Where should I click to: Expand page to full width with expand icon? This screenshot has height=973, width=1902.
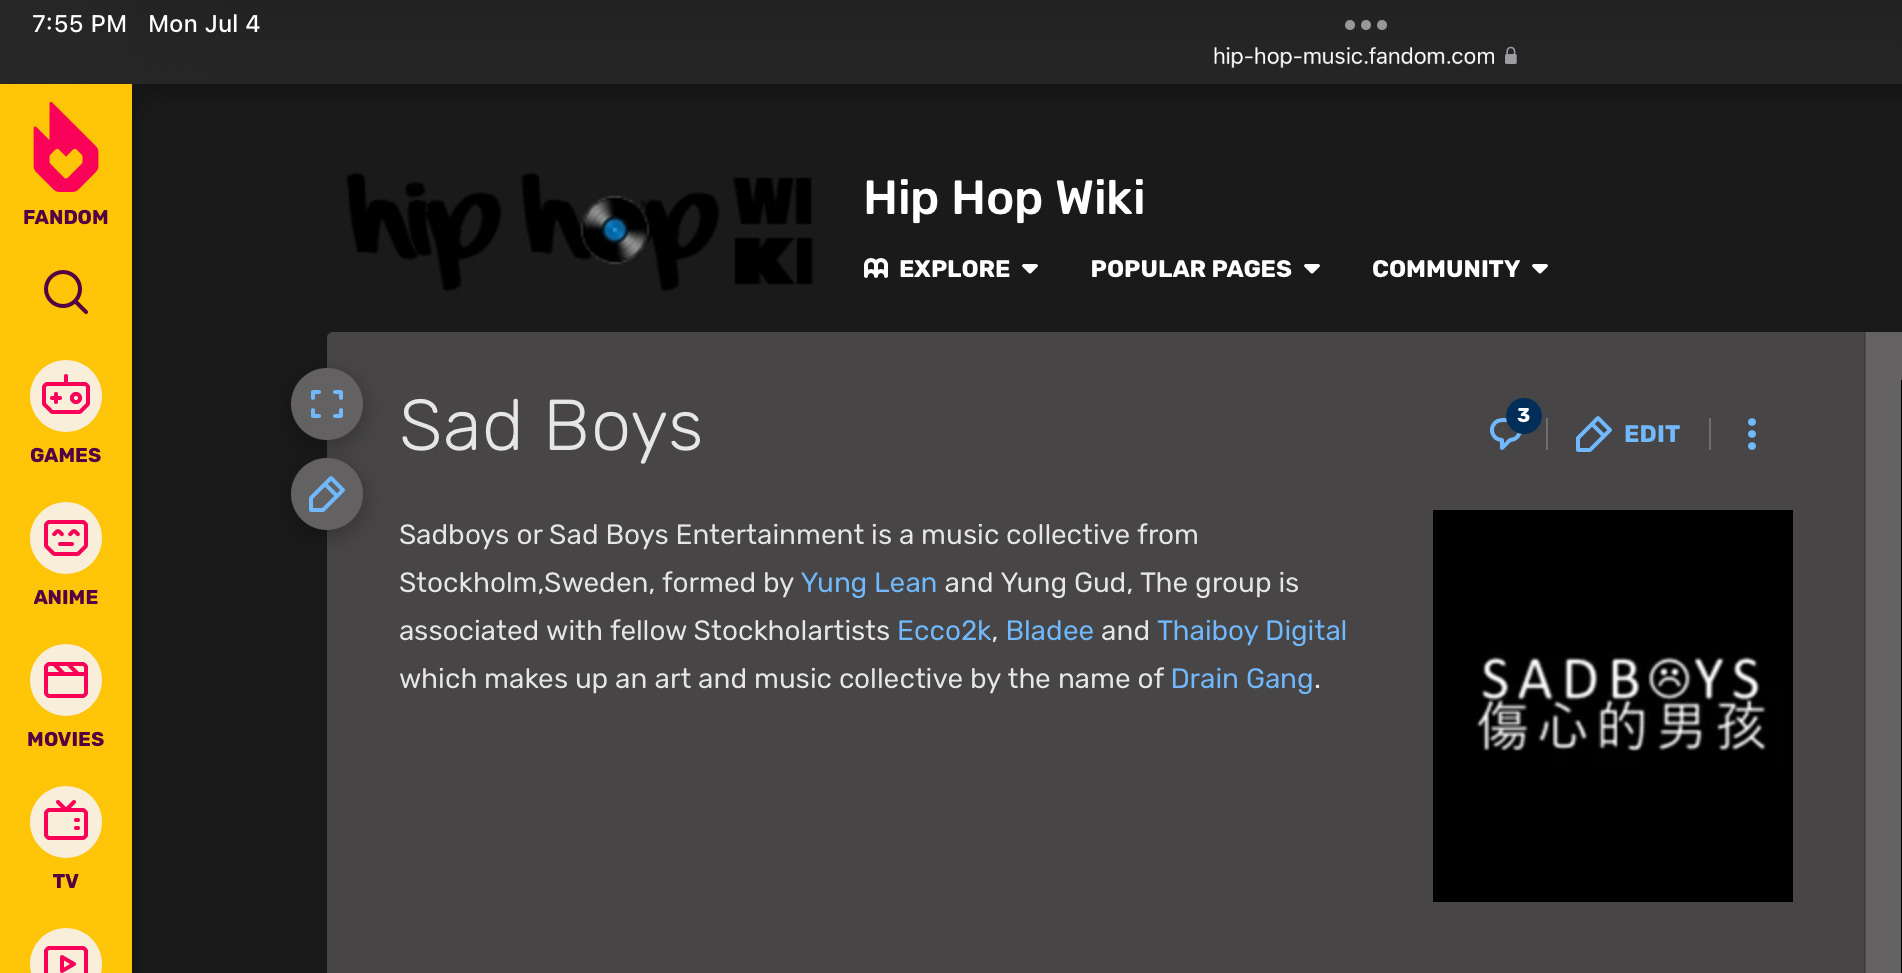[x=327, y=404]
